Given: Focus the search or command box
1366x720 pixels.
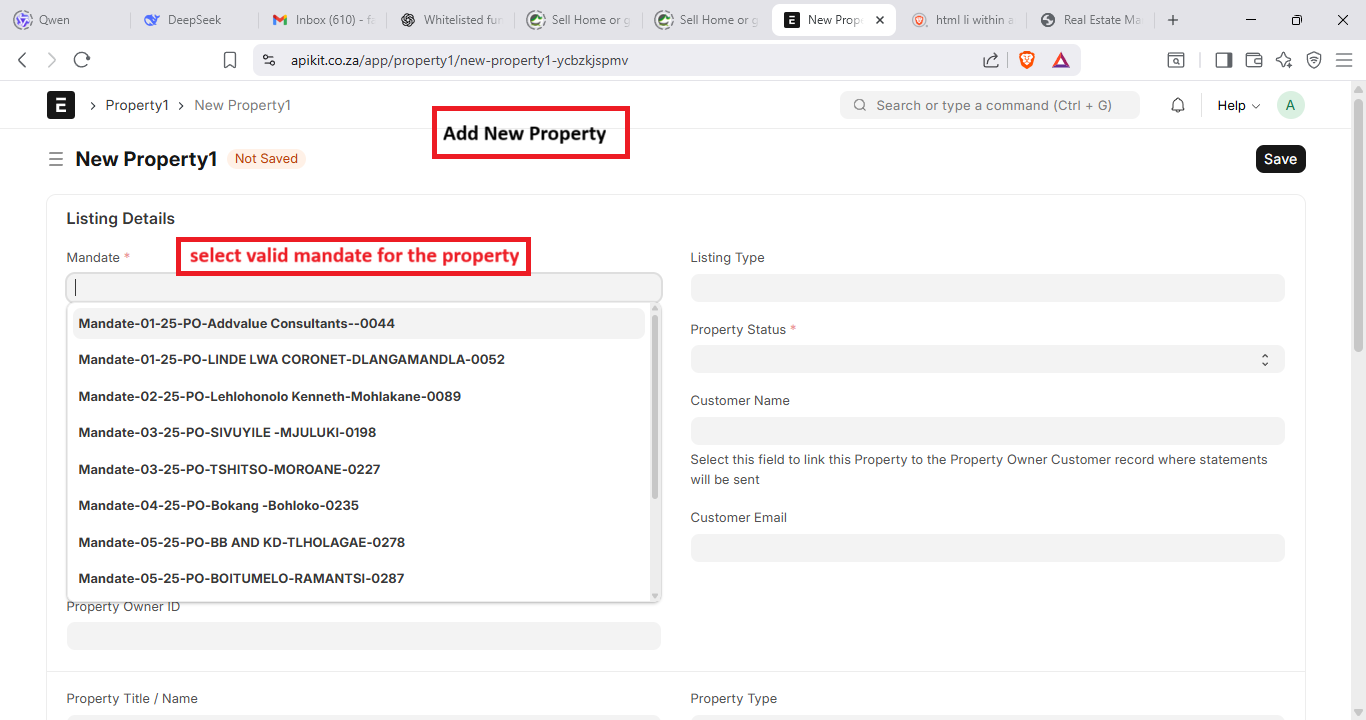Looking at the screenshot, I should (x=992, y=105).
